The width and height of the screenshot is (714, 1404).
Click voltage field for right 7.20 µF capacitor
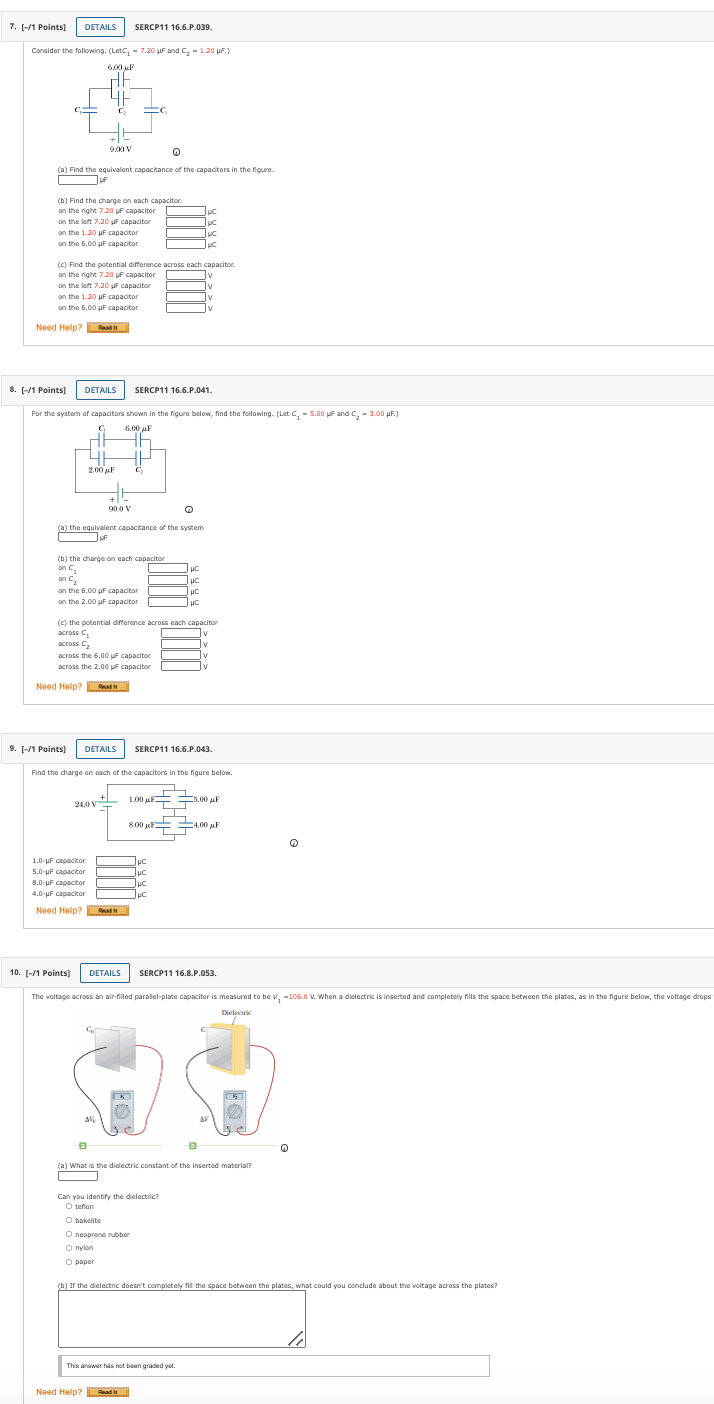pos(186,275)
